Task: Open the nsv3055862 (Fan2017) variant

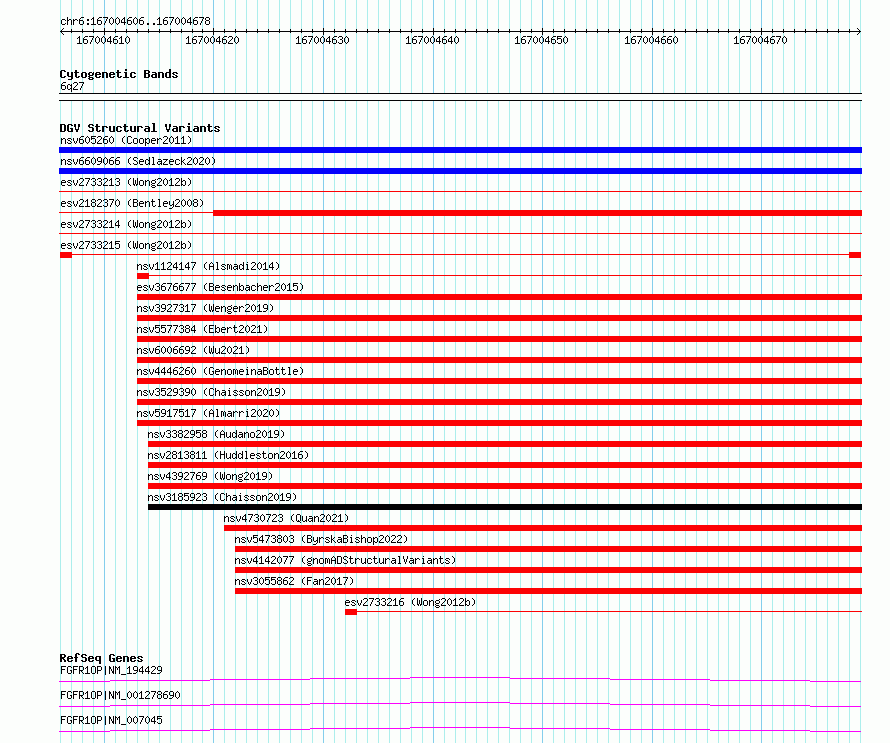Action: click(x=294, y=581)
